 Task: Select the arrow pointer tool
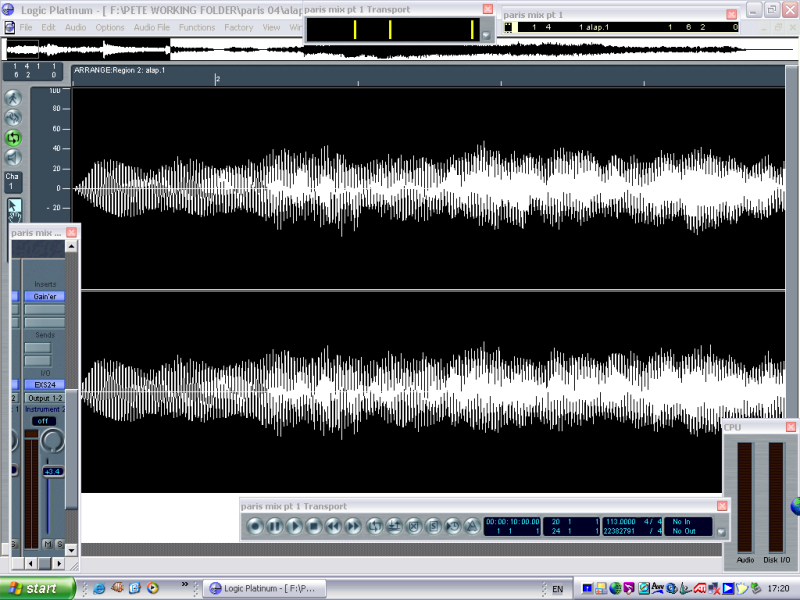click(14, 208)
